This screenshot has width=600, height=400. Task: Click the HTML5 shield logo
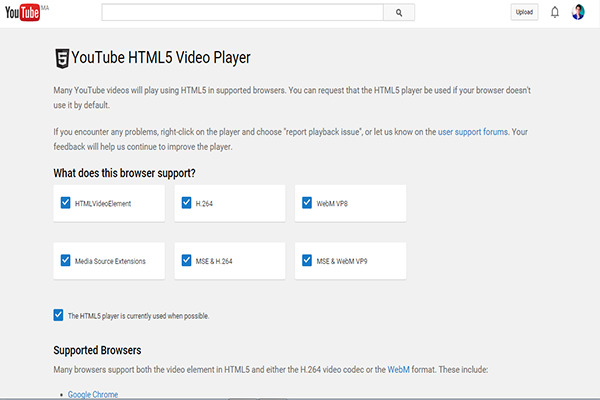62,59
